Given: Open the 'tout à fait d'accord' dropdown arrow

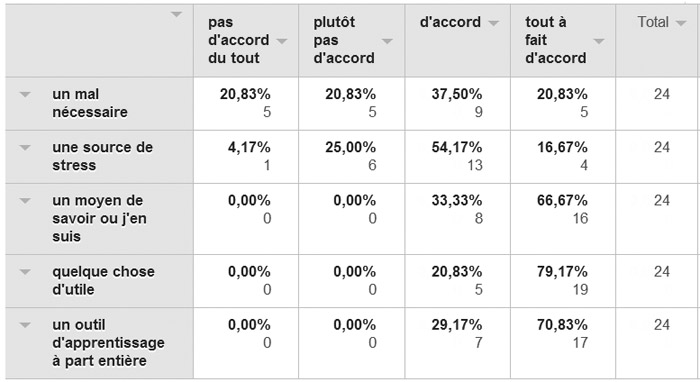Looking at the screenshot, I should pyautogui.click(x=599, y=41).
